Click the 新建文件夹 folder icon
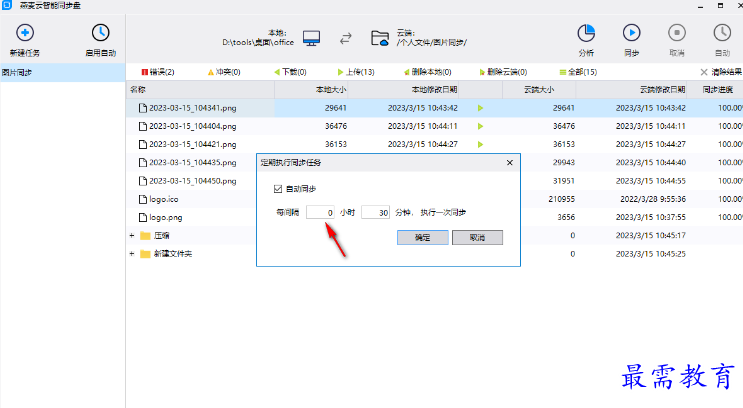The width and height of the screenshot is (743, 408). click(x=145, y=254)
